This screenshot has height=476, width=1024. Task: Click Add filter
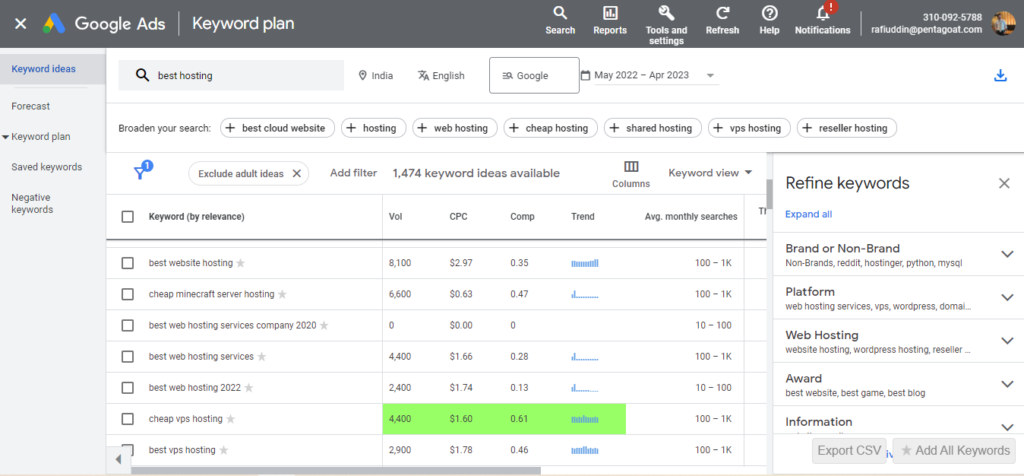[x=353, y=173]
